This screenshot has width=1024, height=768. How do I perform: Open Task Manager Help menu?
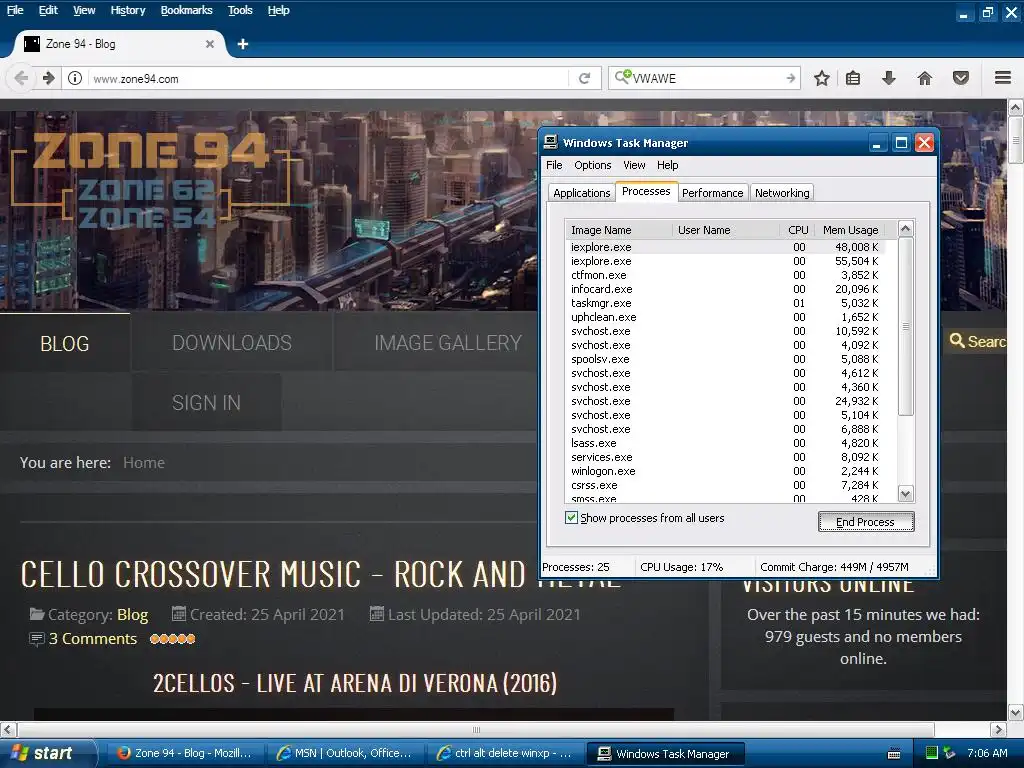tap(667, 165)
